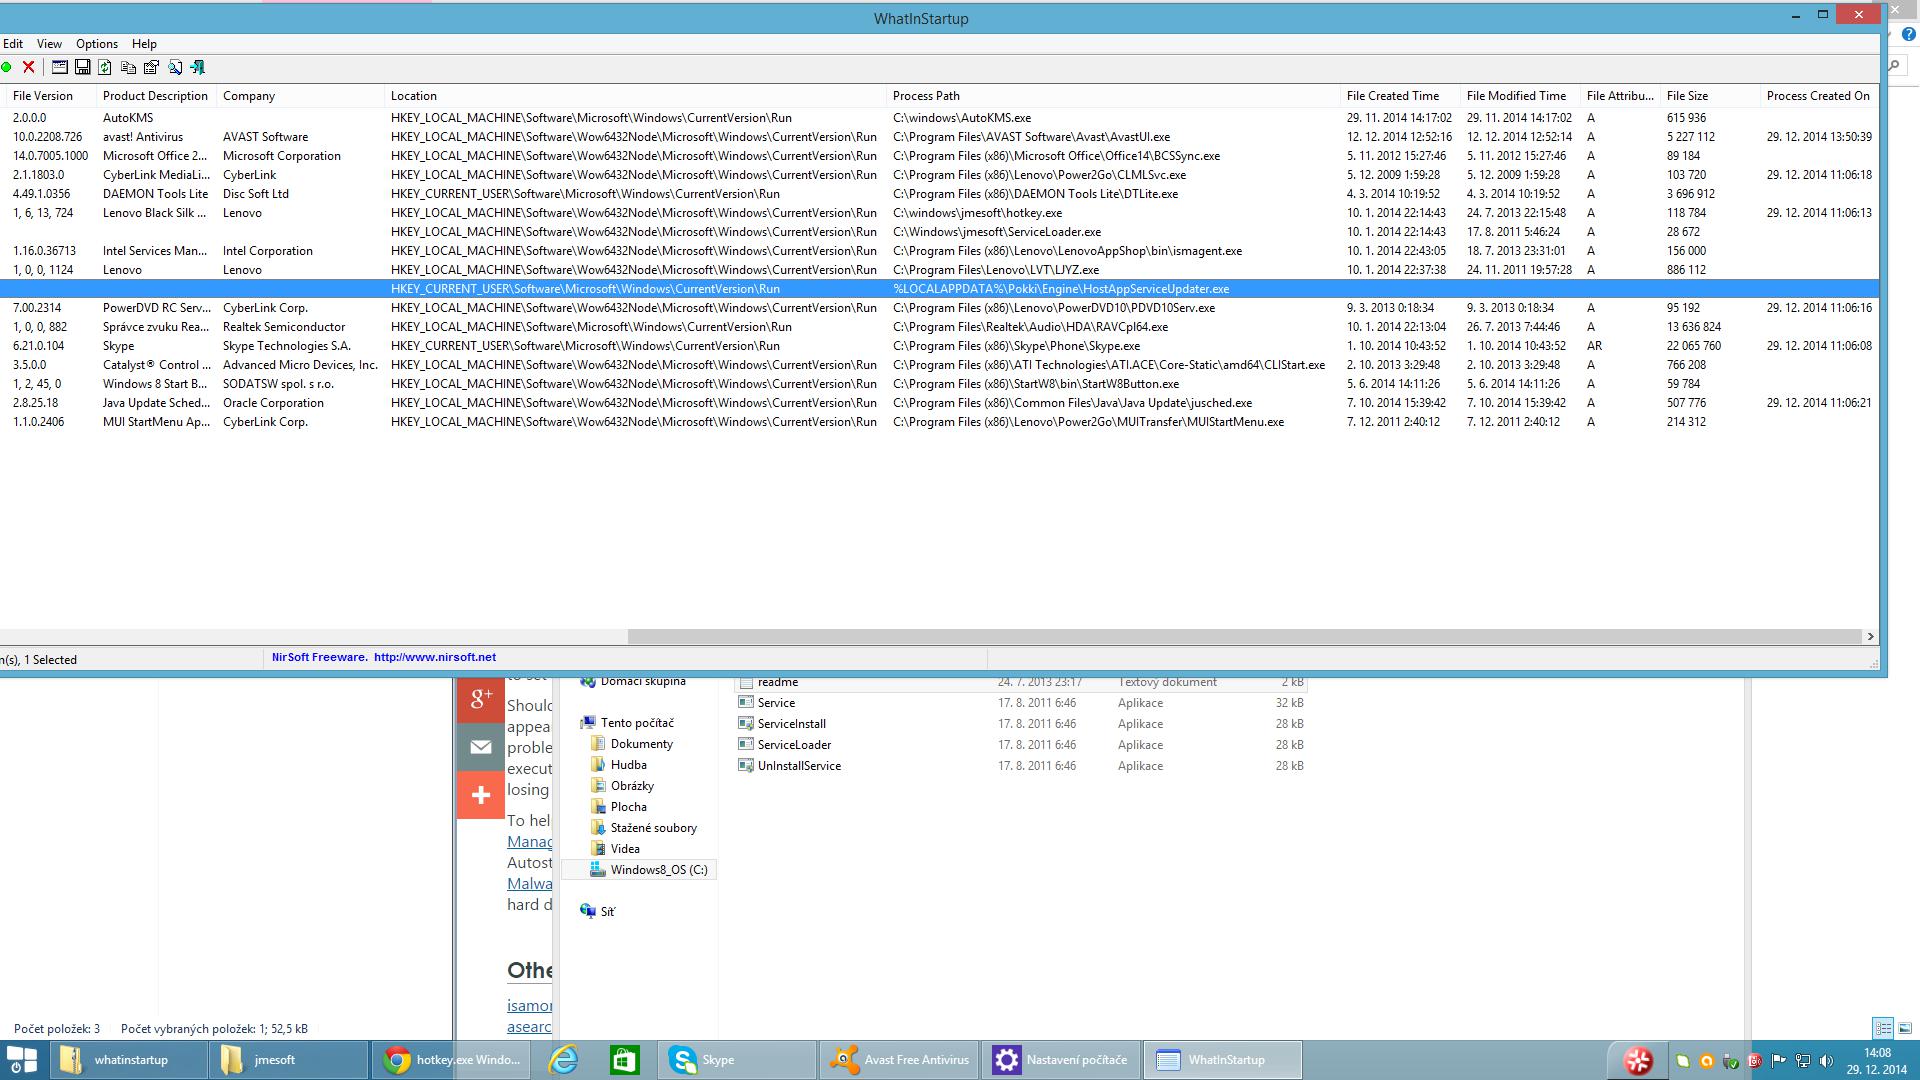Click the green Enable startup item icon
This screenshot has height=1080, width=1920.
[x=7, y=67]
